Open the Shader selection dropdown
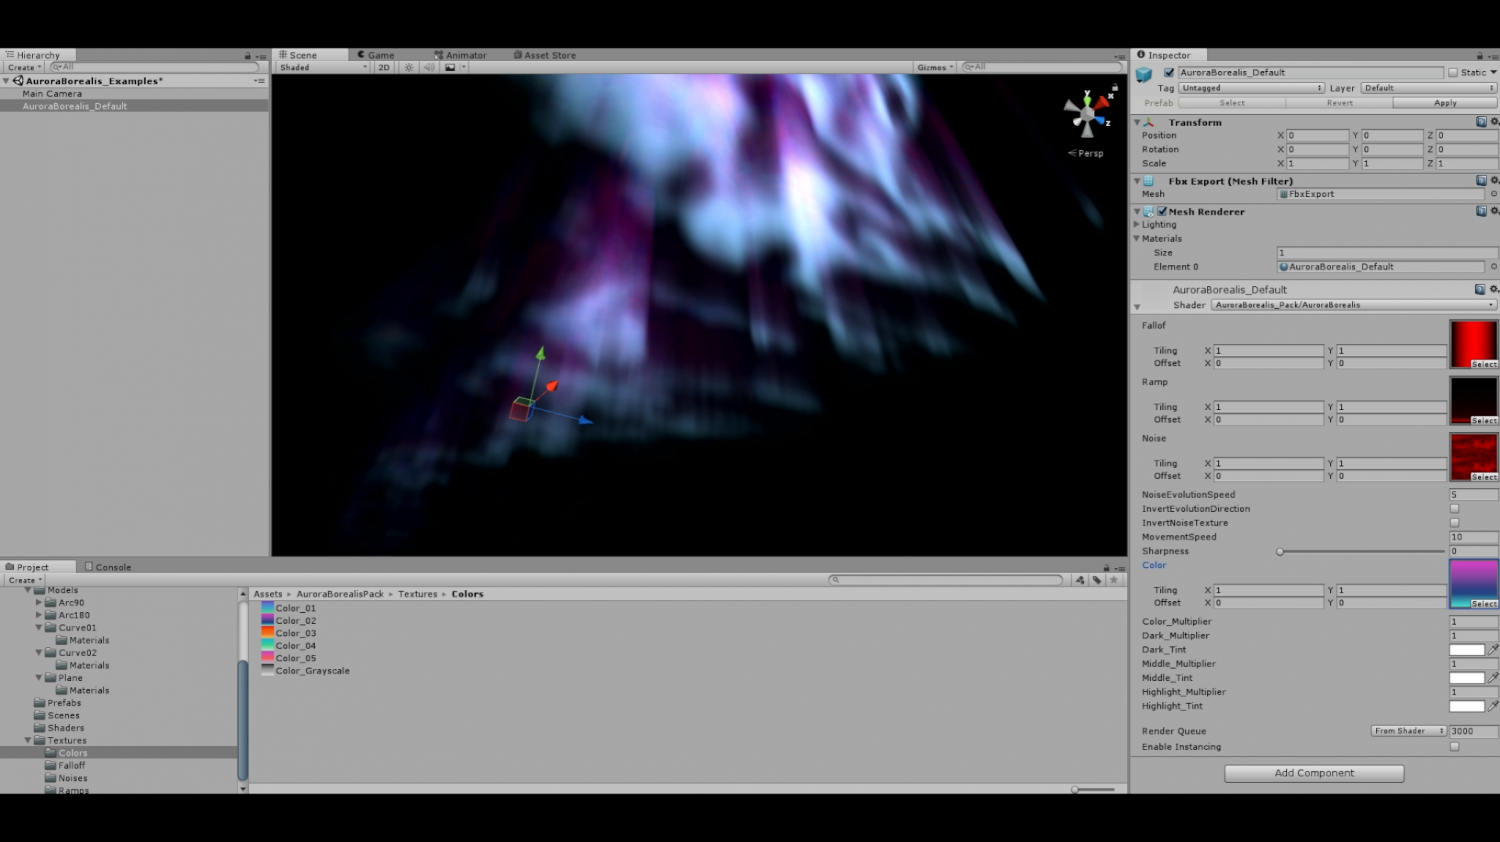This screenshot has height=842, width=1500. [x=1354, y=305]
